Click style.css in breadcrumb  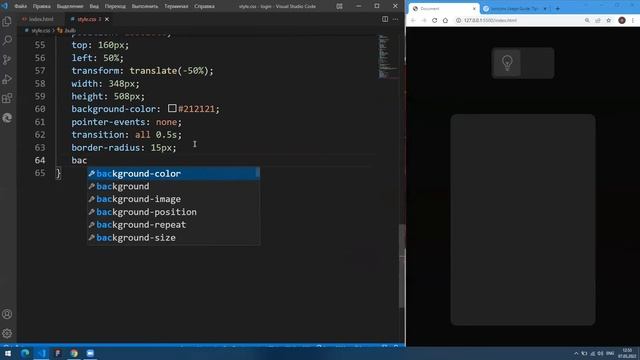click(x=40, y=31)
